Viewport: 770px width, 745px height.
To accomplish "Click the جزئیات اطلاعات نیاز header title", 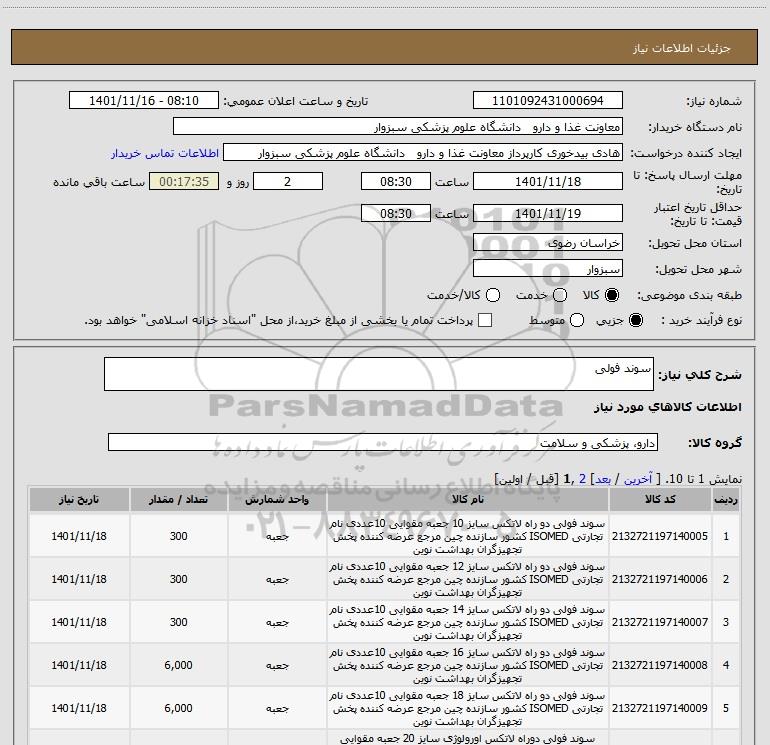I will pos(682,48).
